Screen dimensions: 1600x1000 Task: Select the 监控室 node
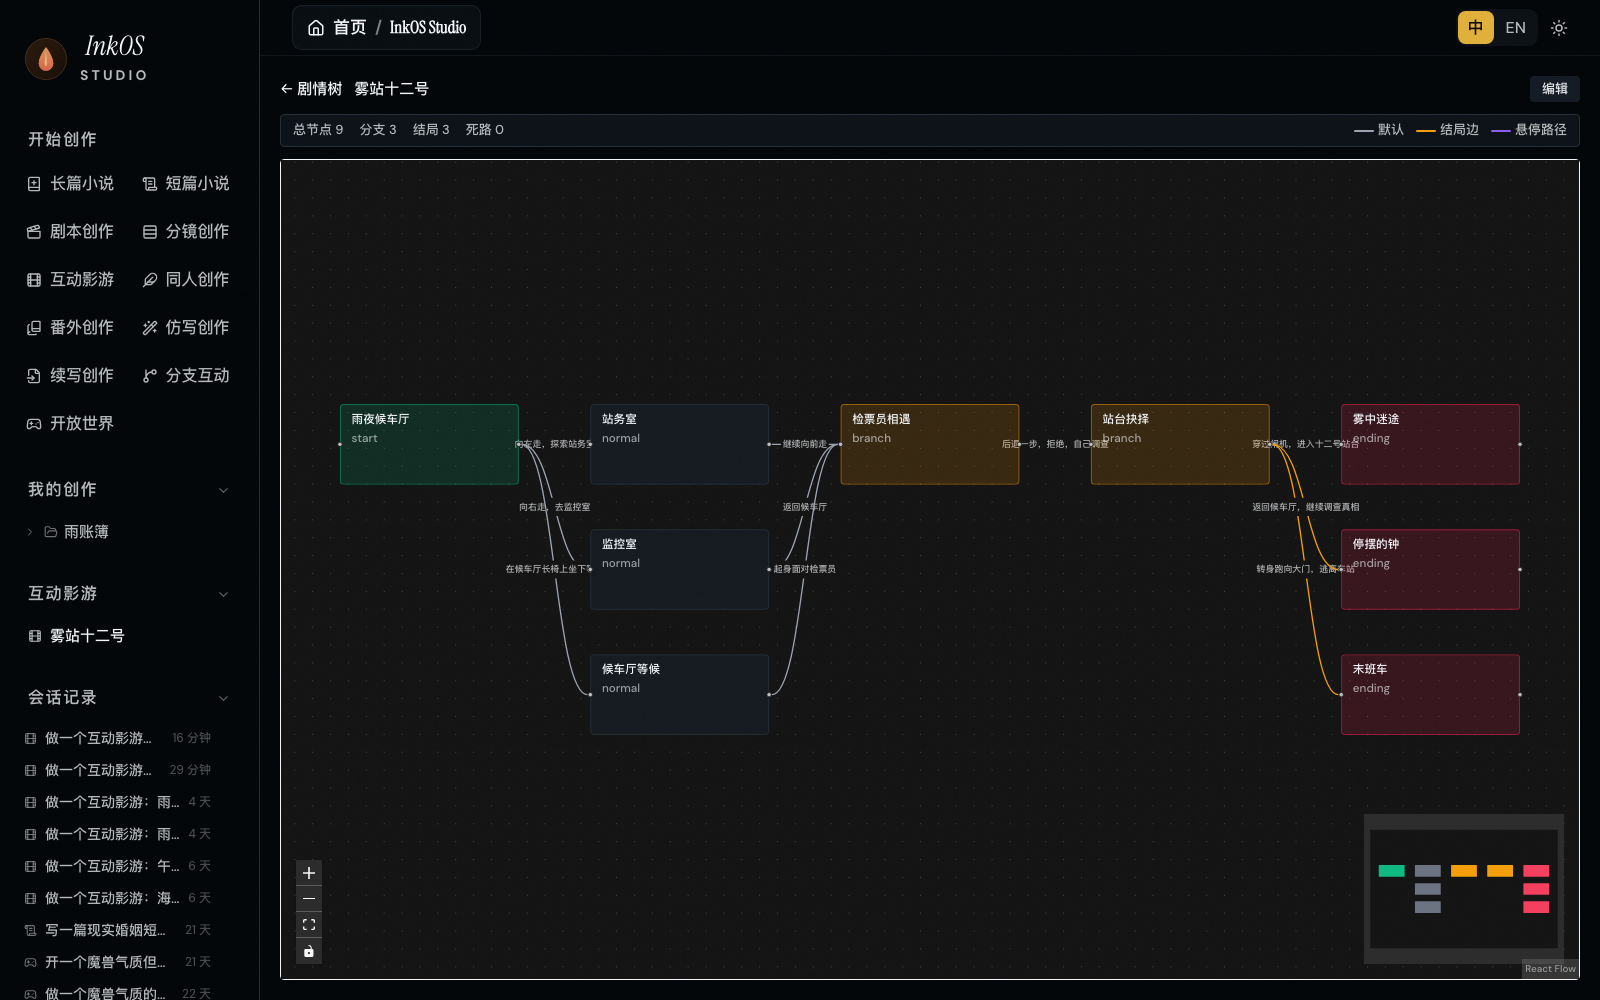pyautogui.click(x=679, y=569)
